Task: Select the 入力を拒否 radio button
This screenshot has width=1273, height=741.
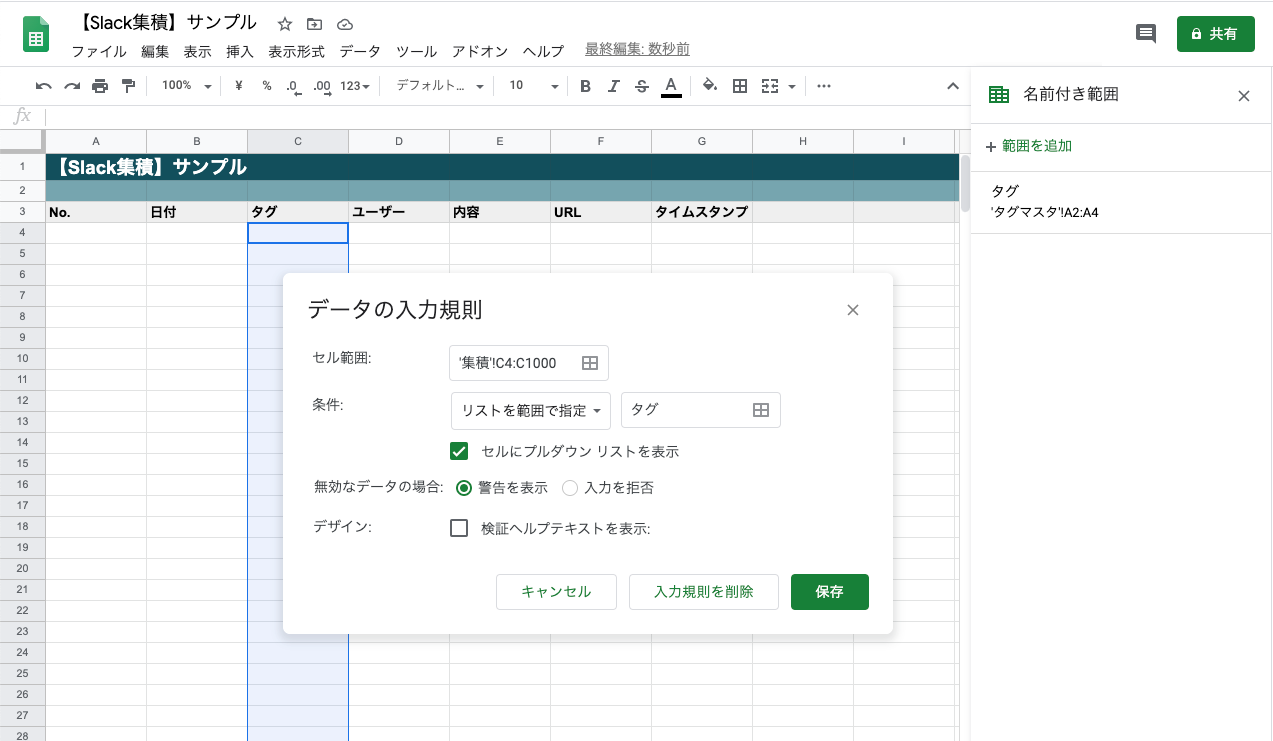Action: point(570,488)
